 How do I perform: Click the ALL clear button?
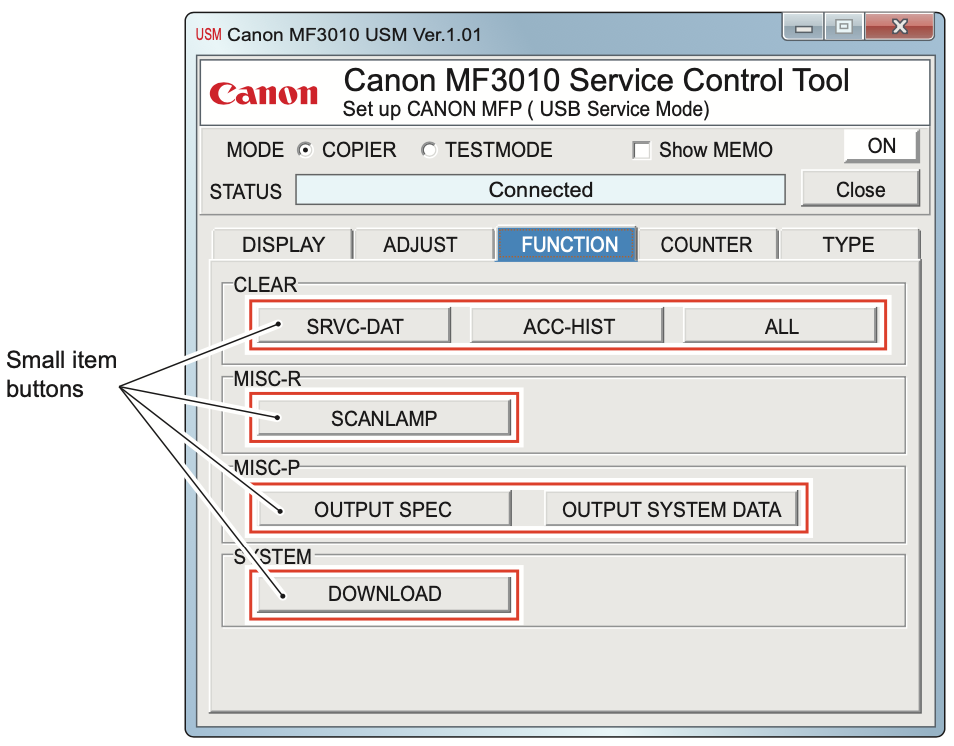click(x=781, y=326)
